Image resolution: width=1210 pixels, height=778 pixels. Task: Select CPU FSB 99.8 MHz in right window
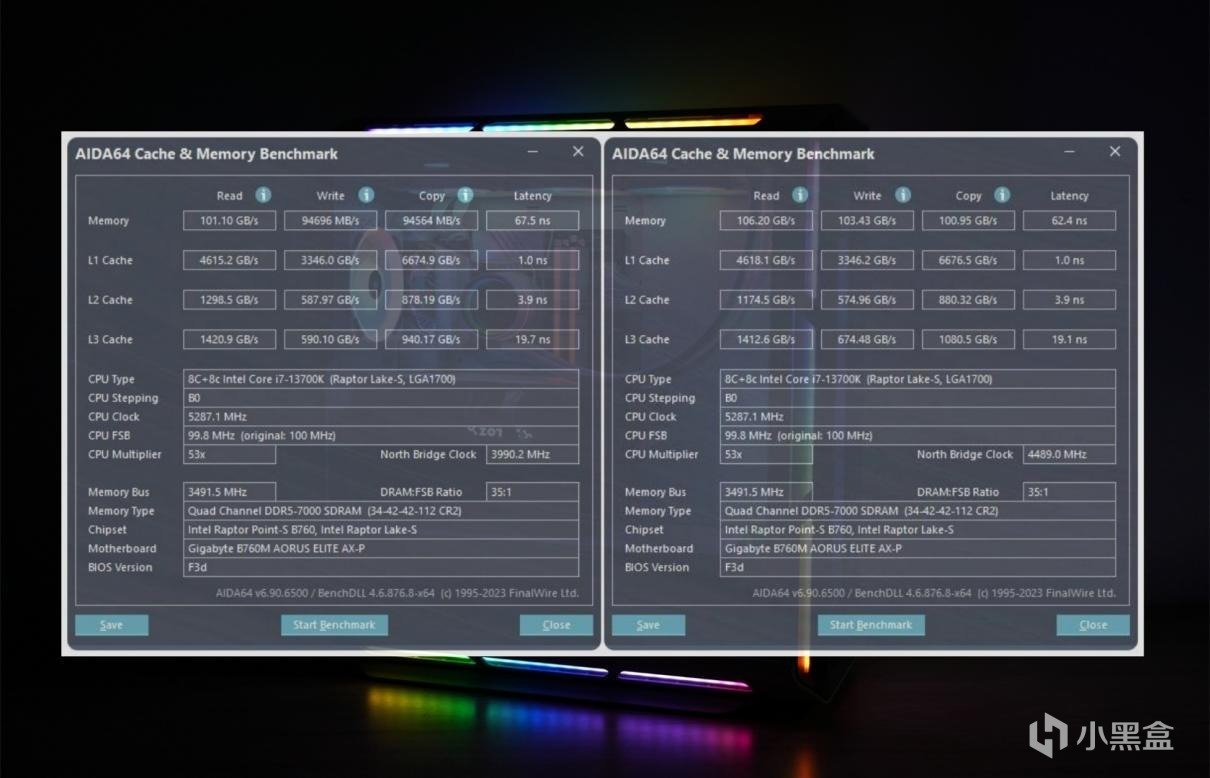tap(918, 436)
